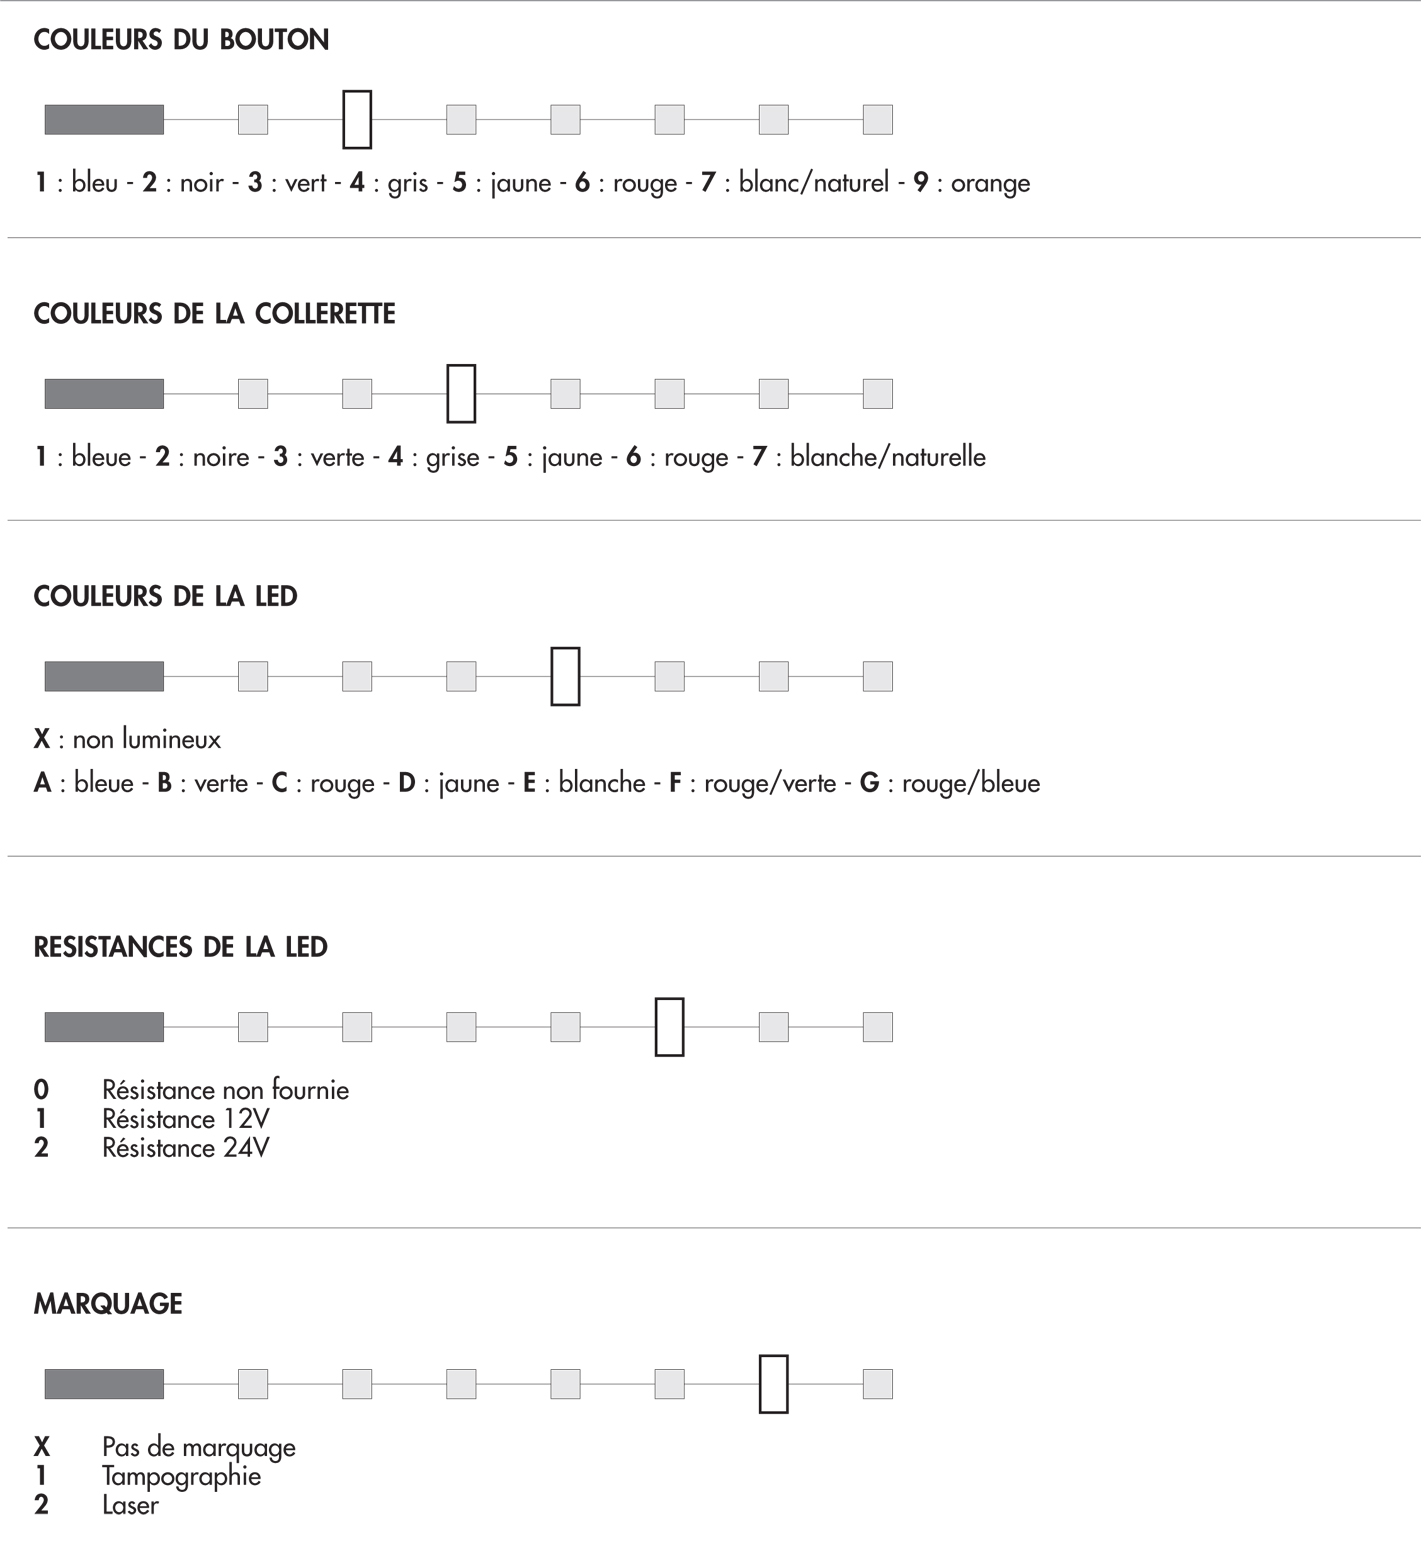
Task: Click the 'MARQUAGE' section heading
Action: click(108, 1304)
